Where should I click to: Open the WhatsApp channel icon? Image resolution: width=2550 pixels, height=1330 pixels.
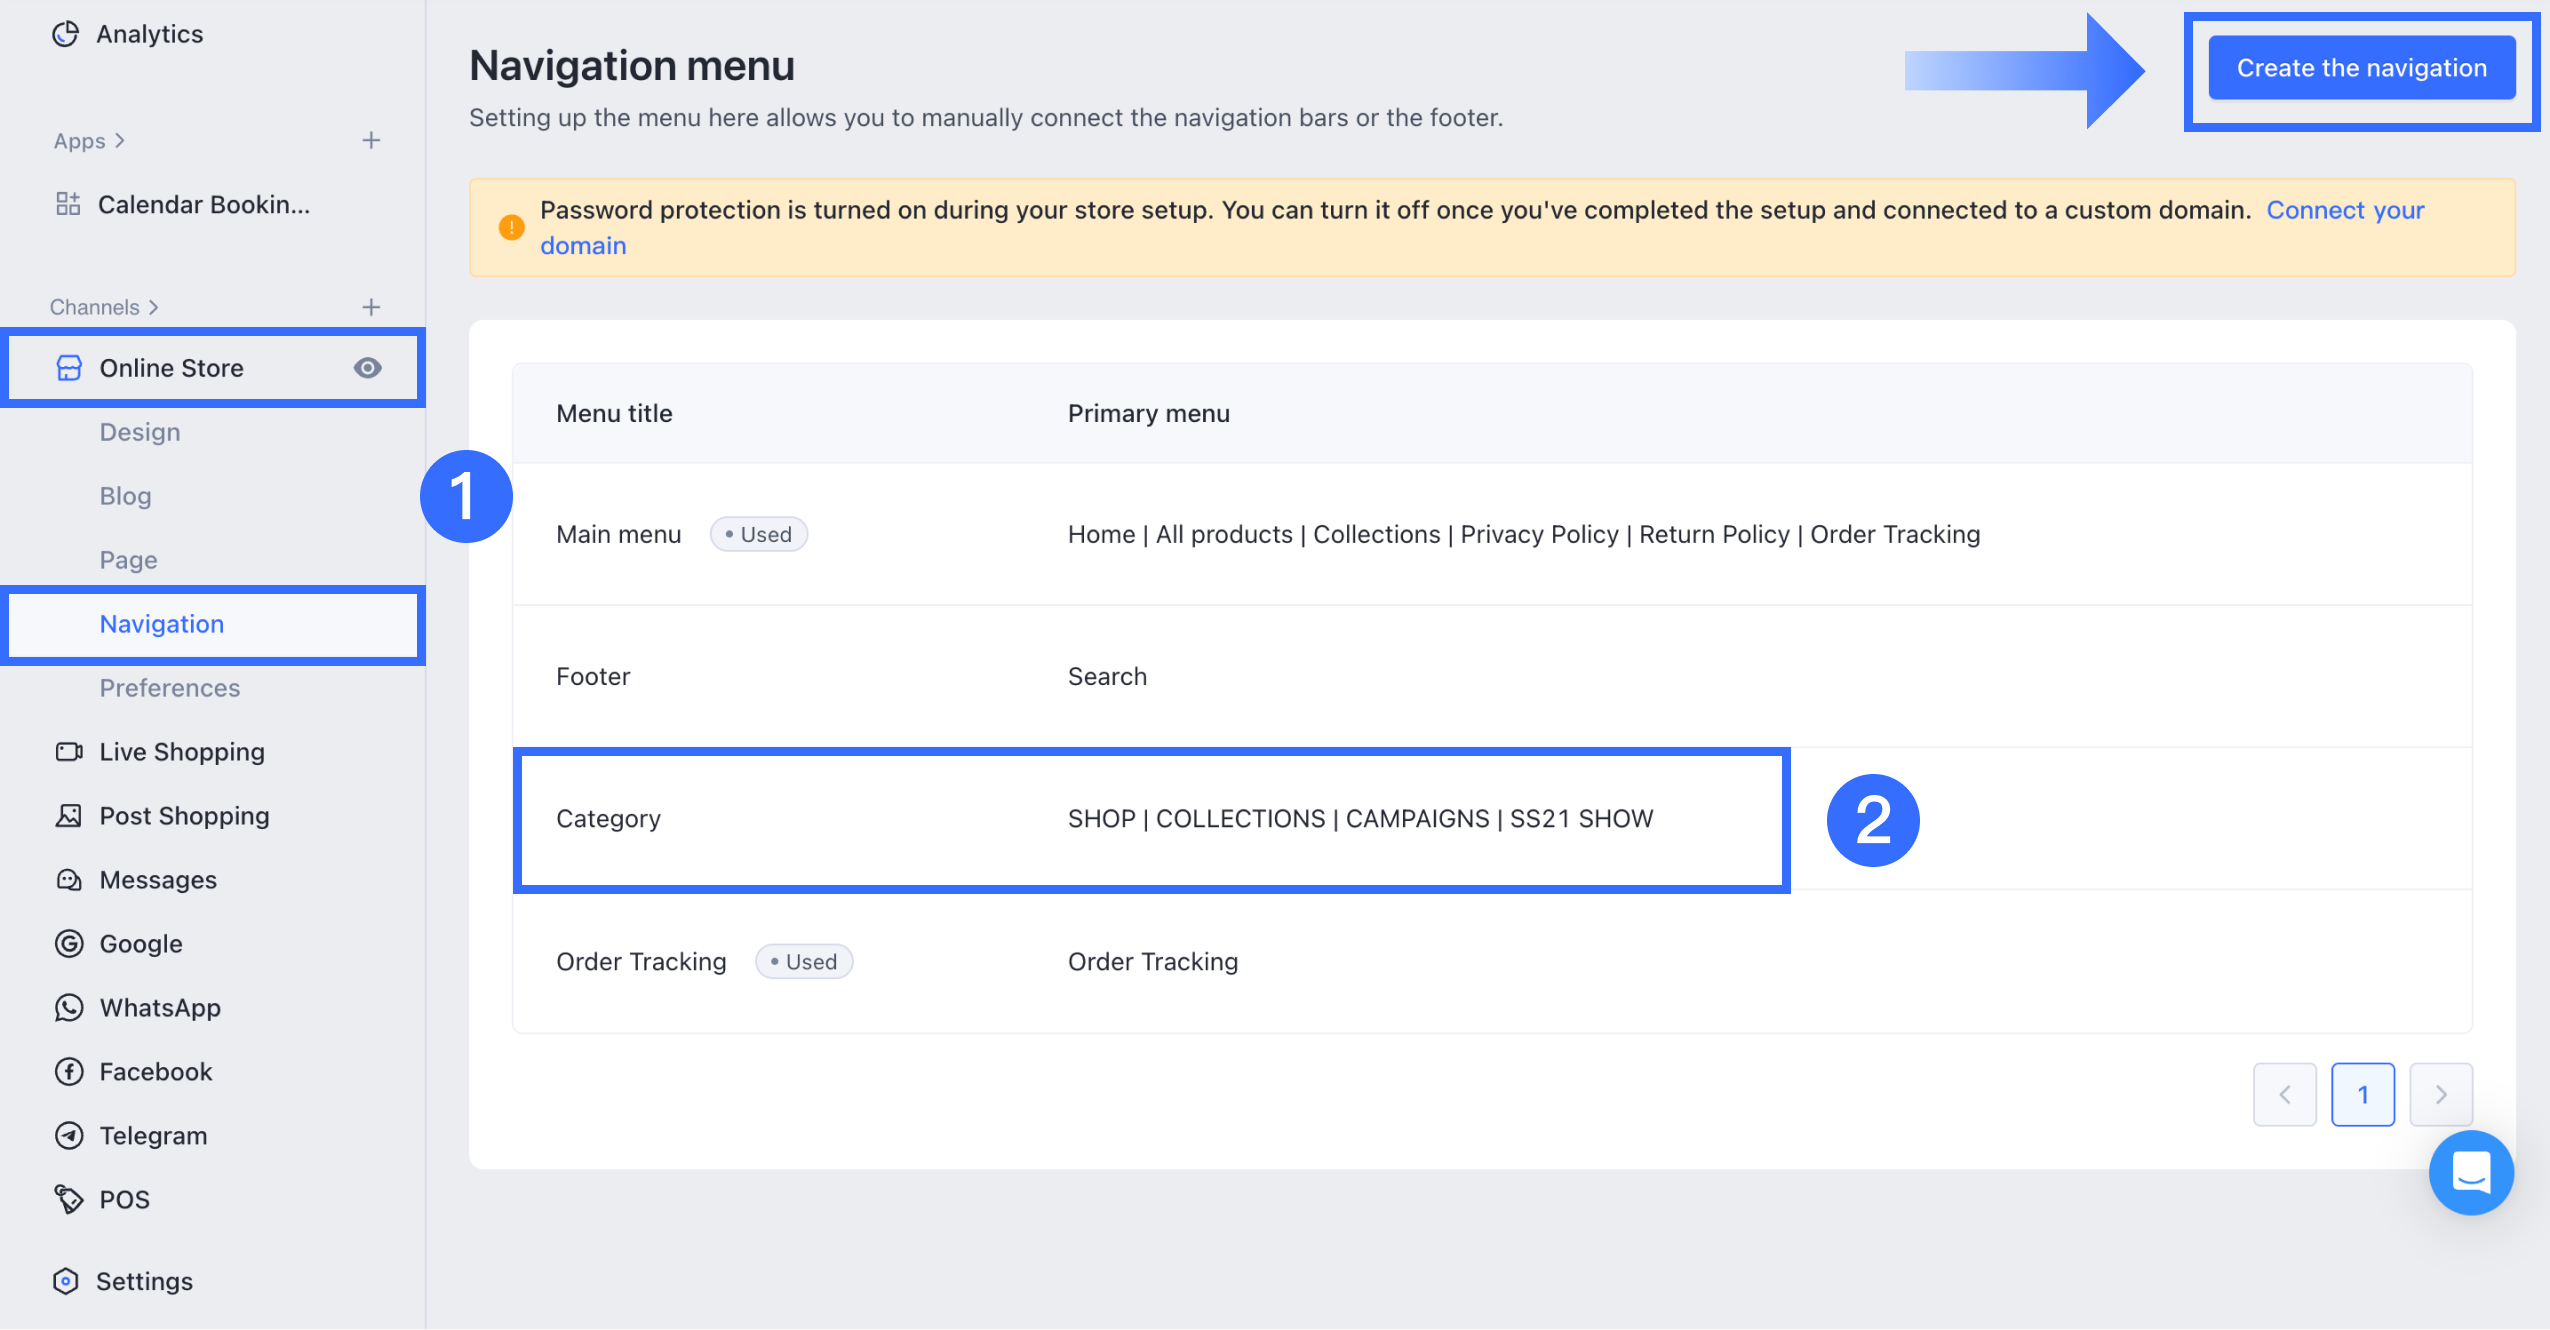69,1007
